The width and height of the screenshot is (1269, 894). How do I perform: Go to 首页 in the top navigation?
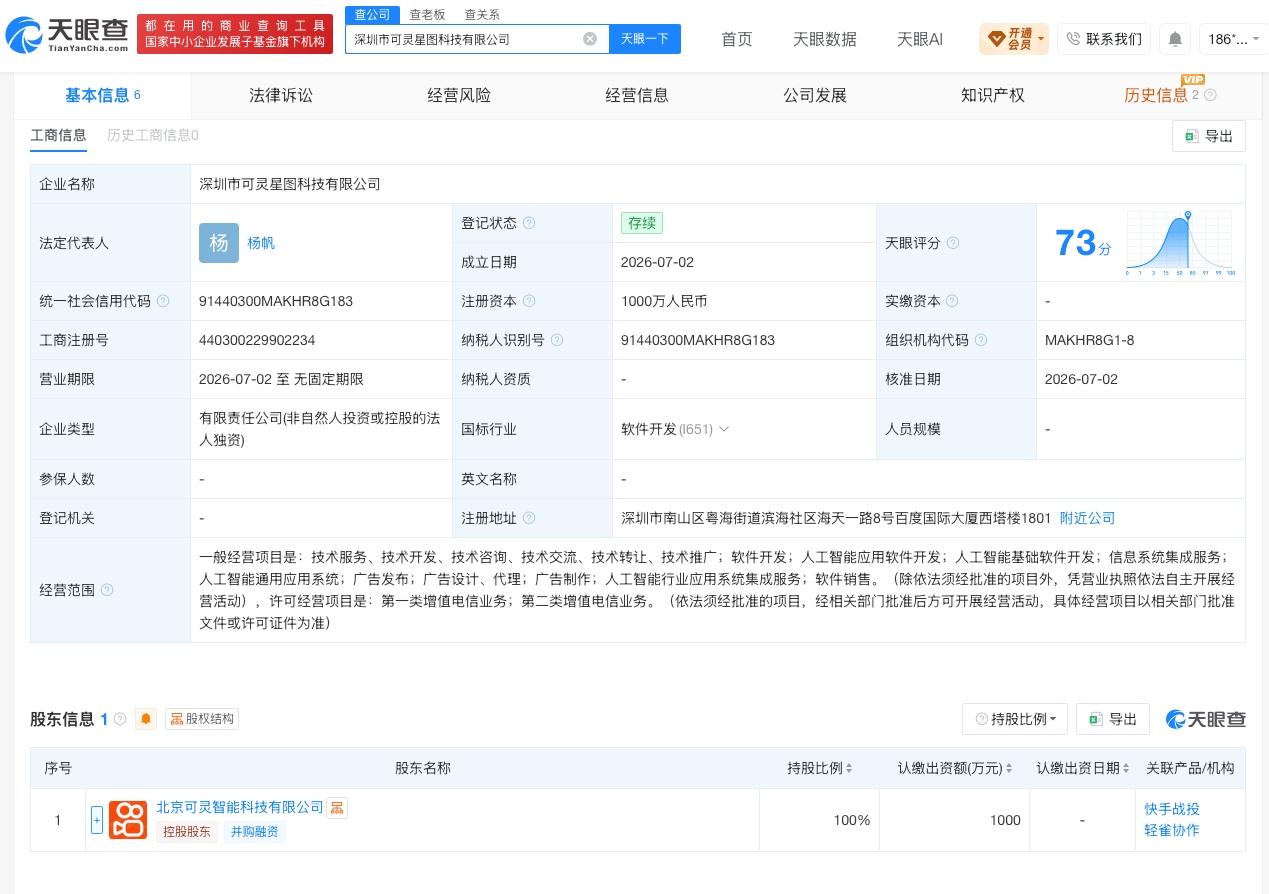(x=737, y=39)
